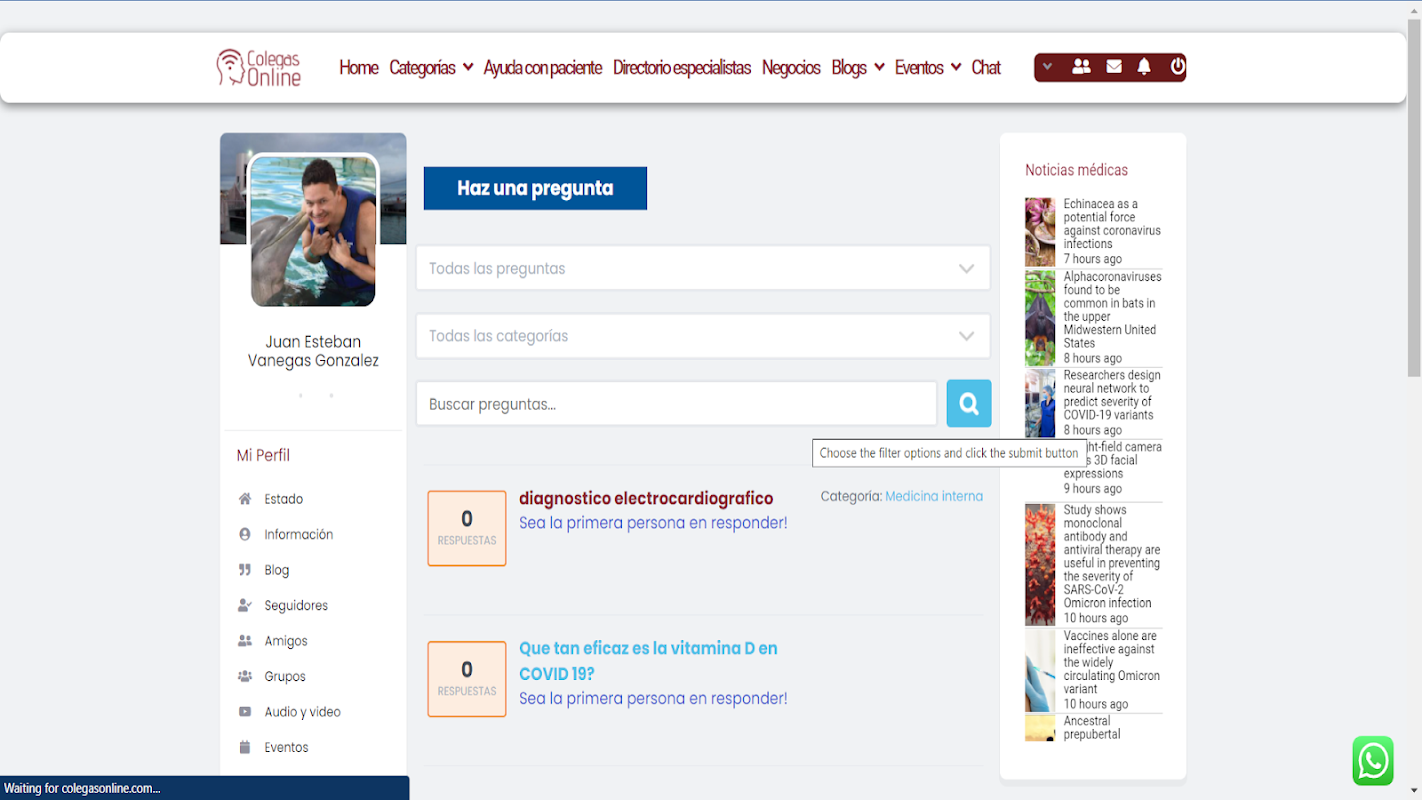Open the monoclonal antibody study article
Image resolution: width=1422 pixels, height=800 pixels.
pos(1112,556)
